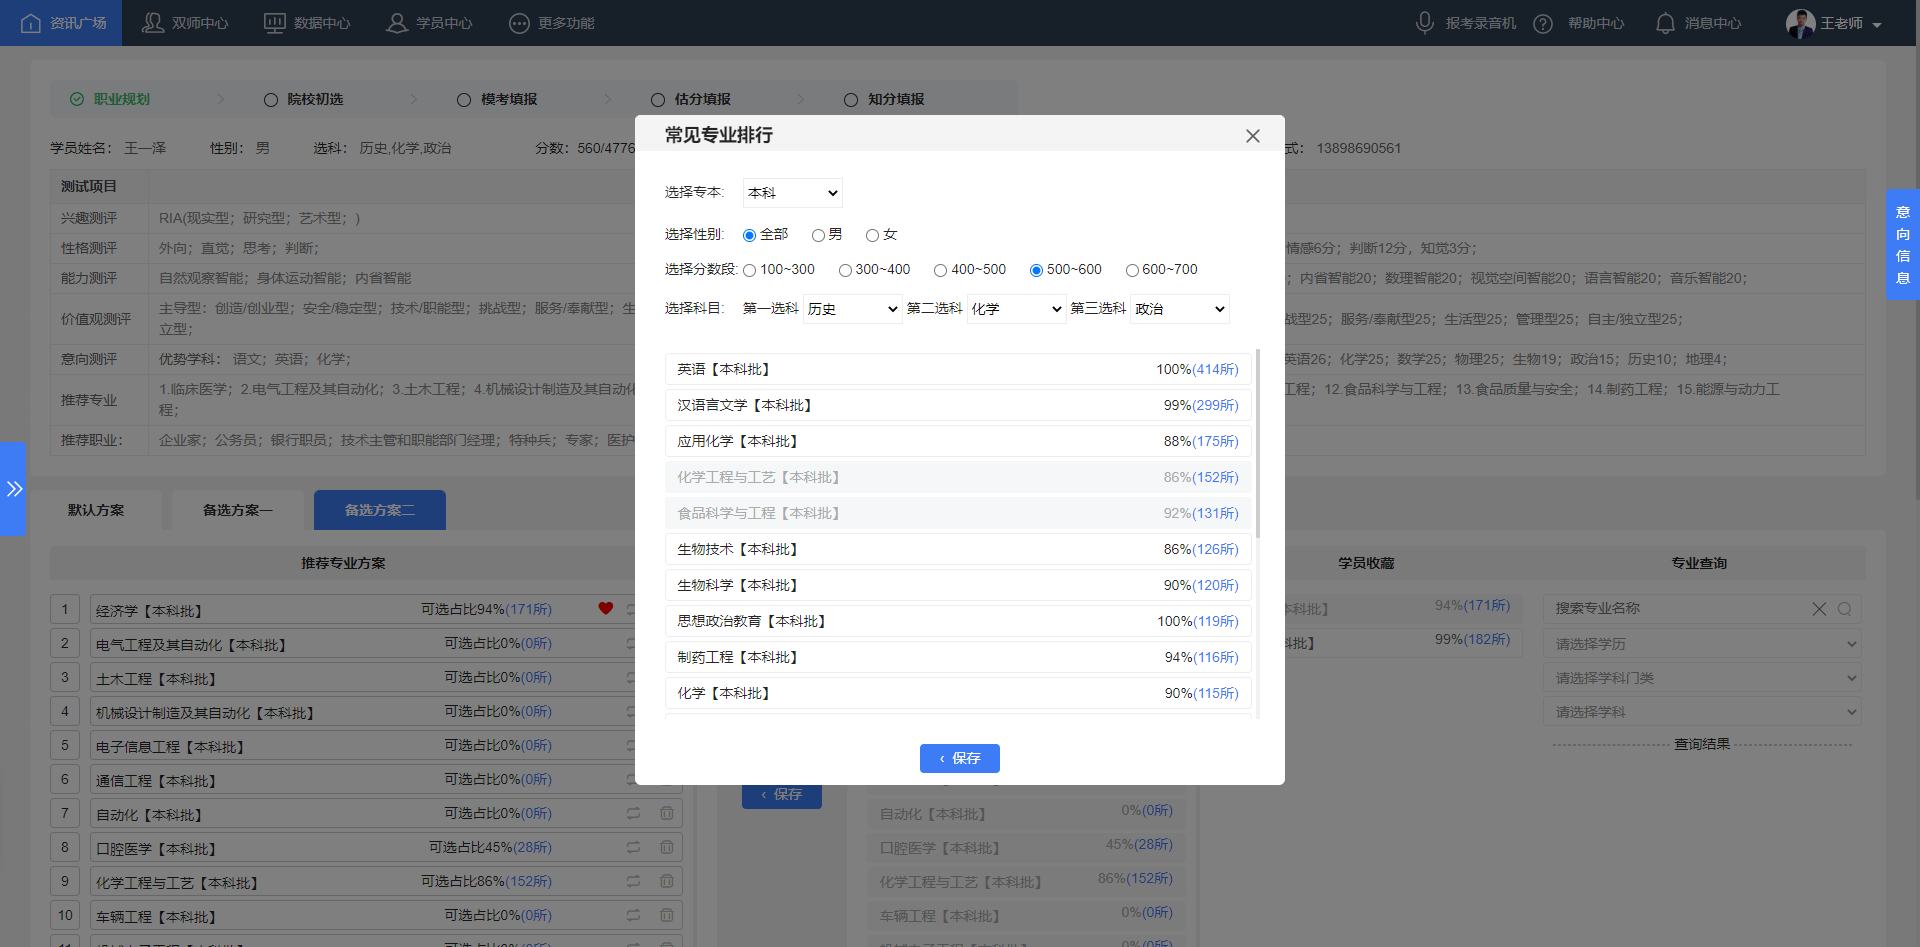This screenshot has height=947, width=1920.
Task: Open 第三选科 dropdown showing 政治
Action: 1180,309
